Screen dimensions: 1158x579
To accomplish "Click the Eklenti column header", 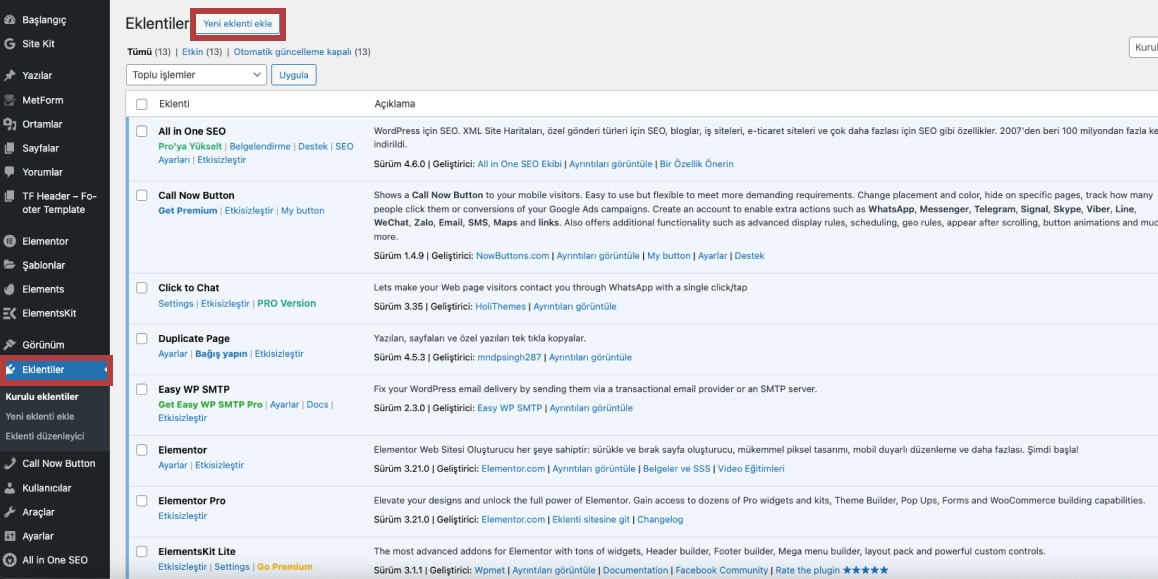I will [174, 104].
